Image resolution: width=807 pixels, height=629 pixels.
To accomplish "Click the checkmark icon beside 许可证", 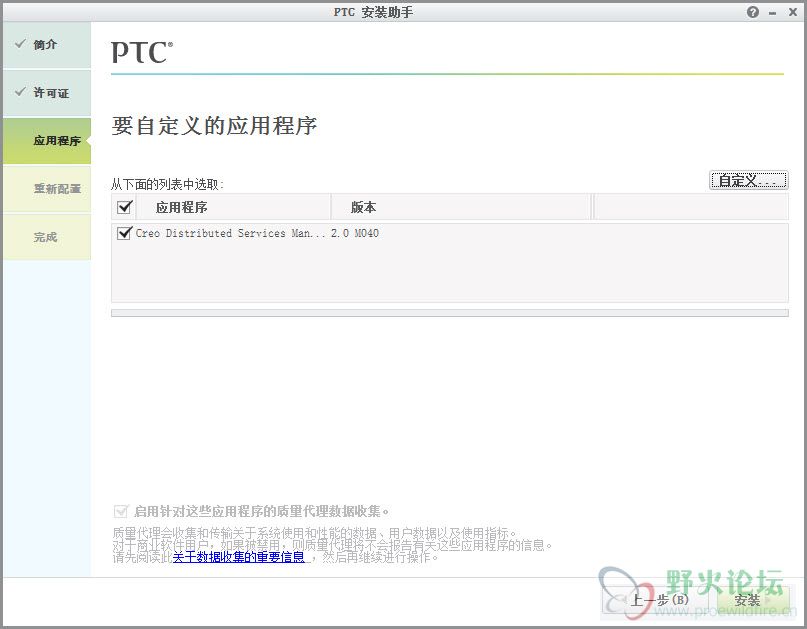I will pyautogui.click(x=20, y=92).
